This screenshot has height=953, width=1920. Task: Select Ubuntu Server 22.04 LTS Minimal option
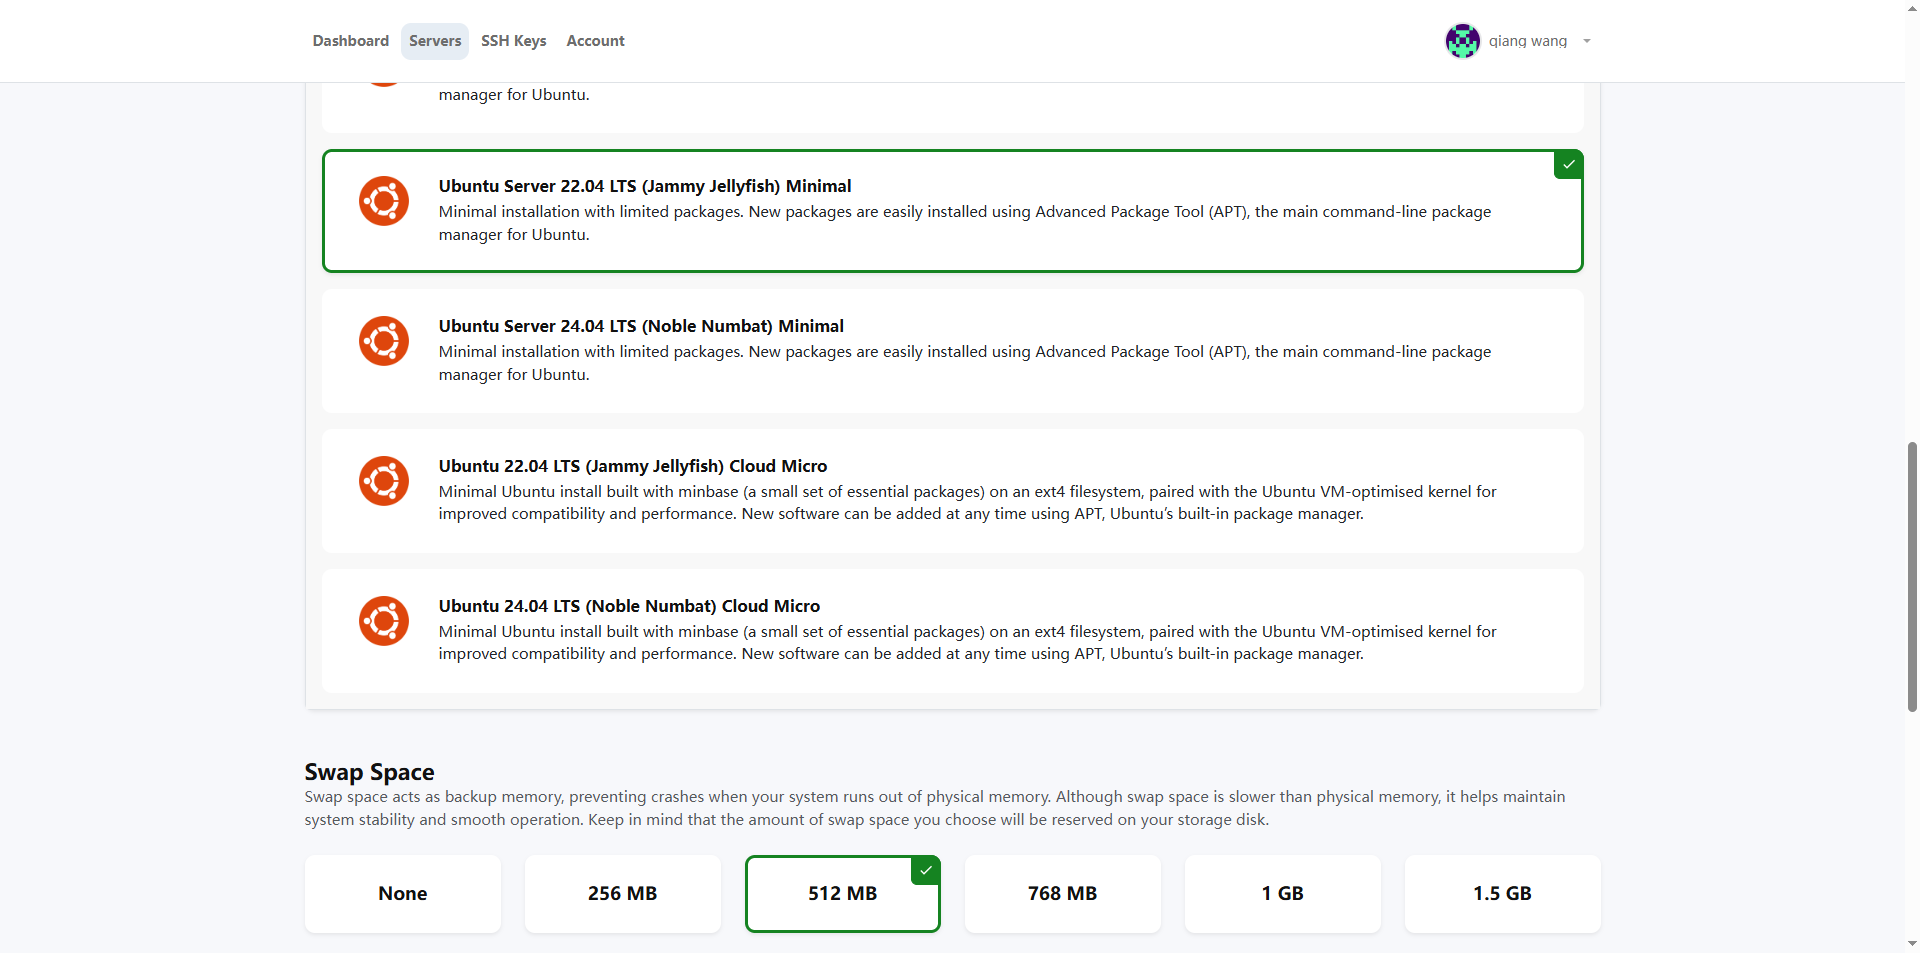tap(952, 211)
